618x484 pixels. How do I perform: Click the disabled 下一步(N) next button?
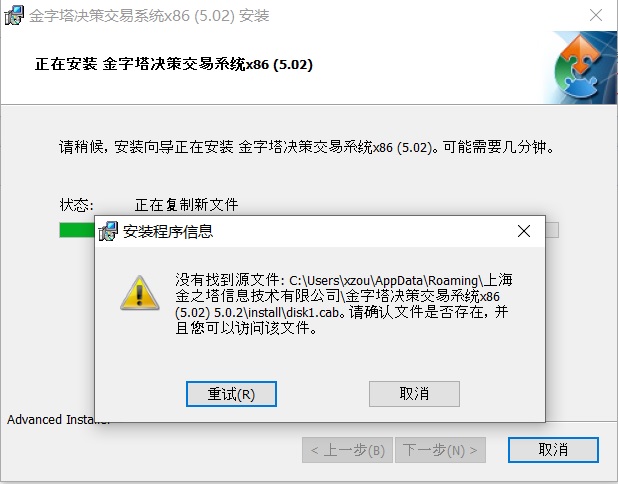[440, 450]
